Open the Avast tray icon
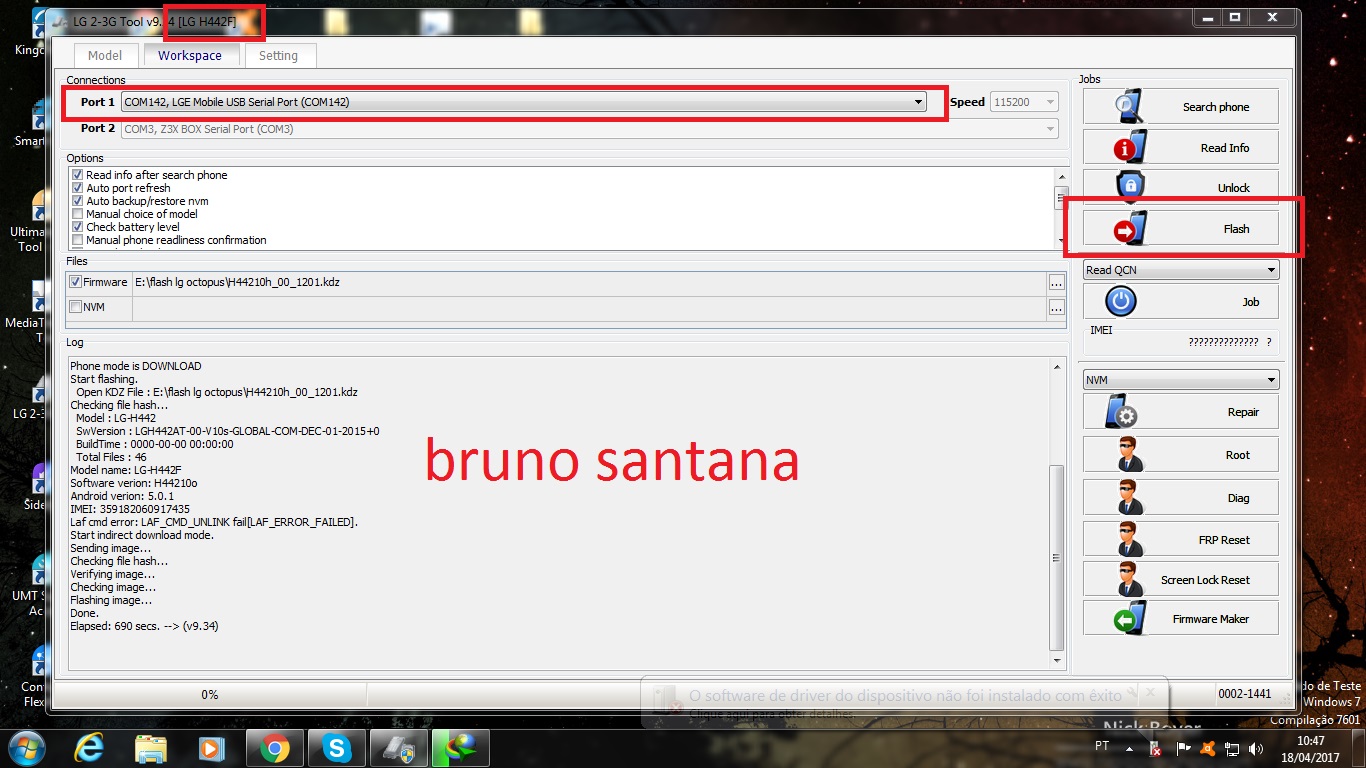The width and height of the screenshot is (1366, 768). coord(1206,748)
